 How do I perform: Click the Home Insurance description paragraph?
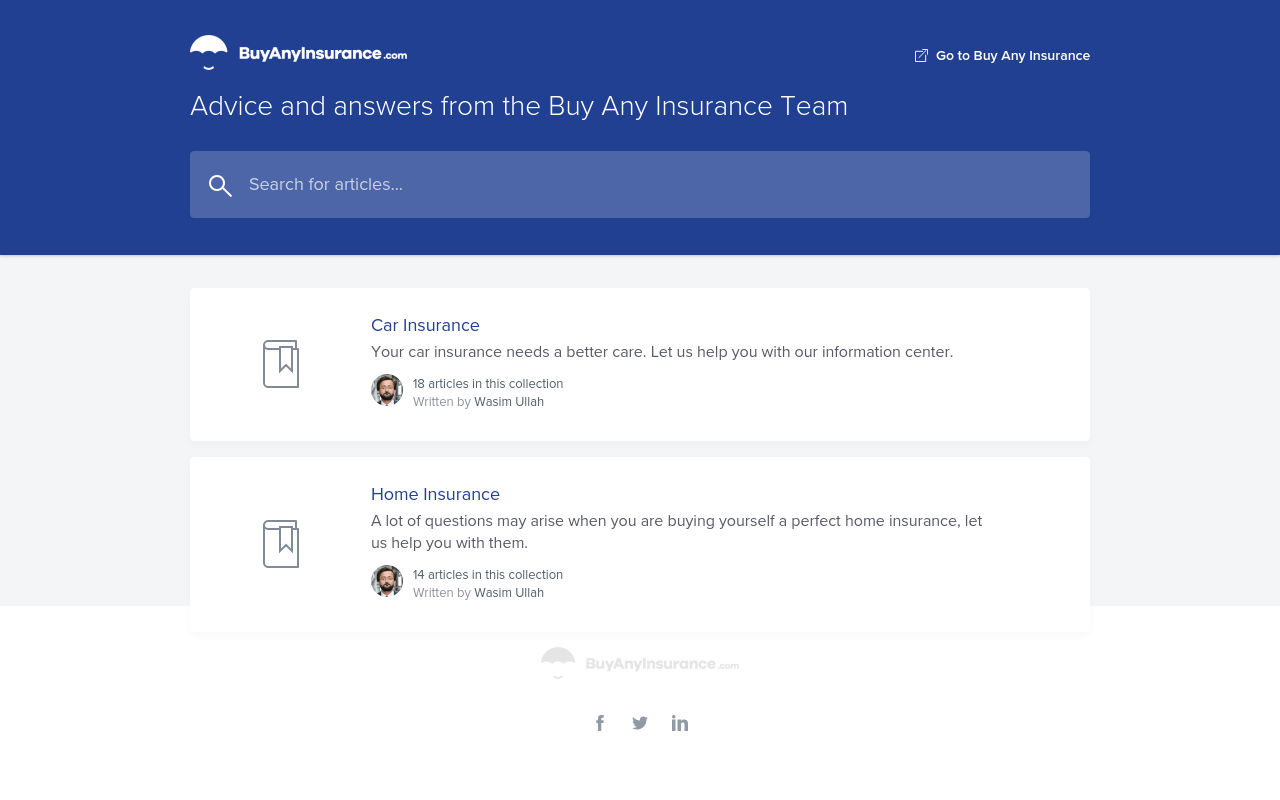(x=677, y=532)
